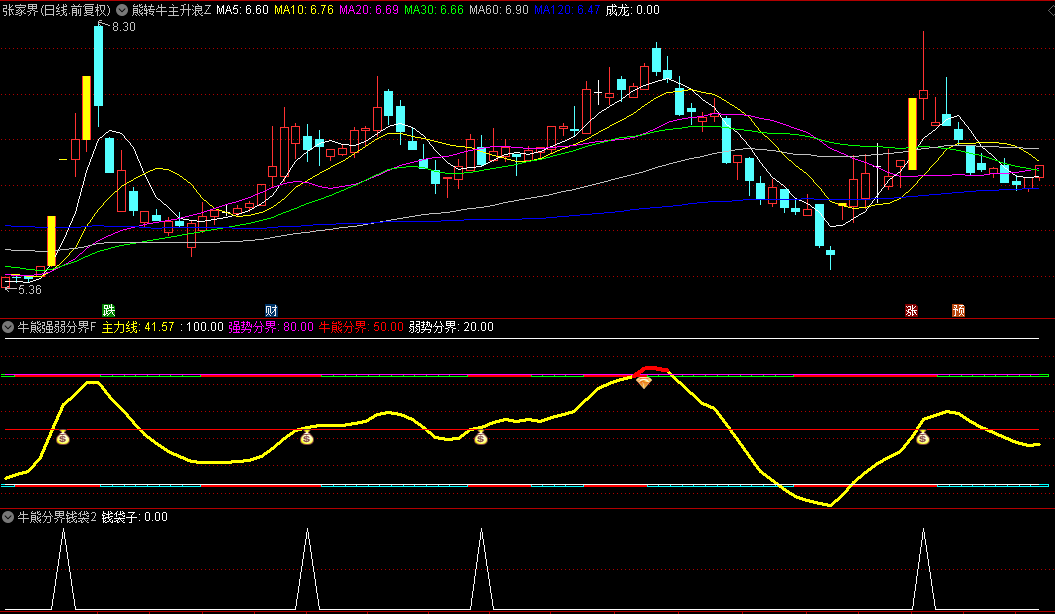Select the 成龙 value label
Image resolution: width=1055 pixels, height=614 pixels.
point(632,9)
